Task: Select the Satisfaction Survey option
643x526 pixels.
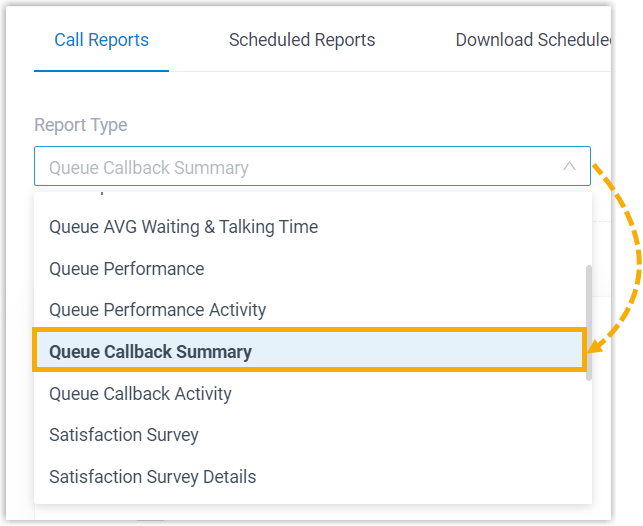Action: point(124,435)
